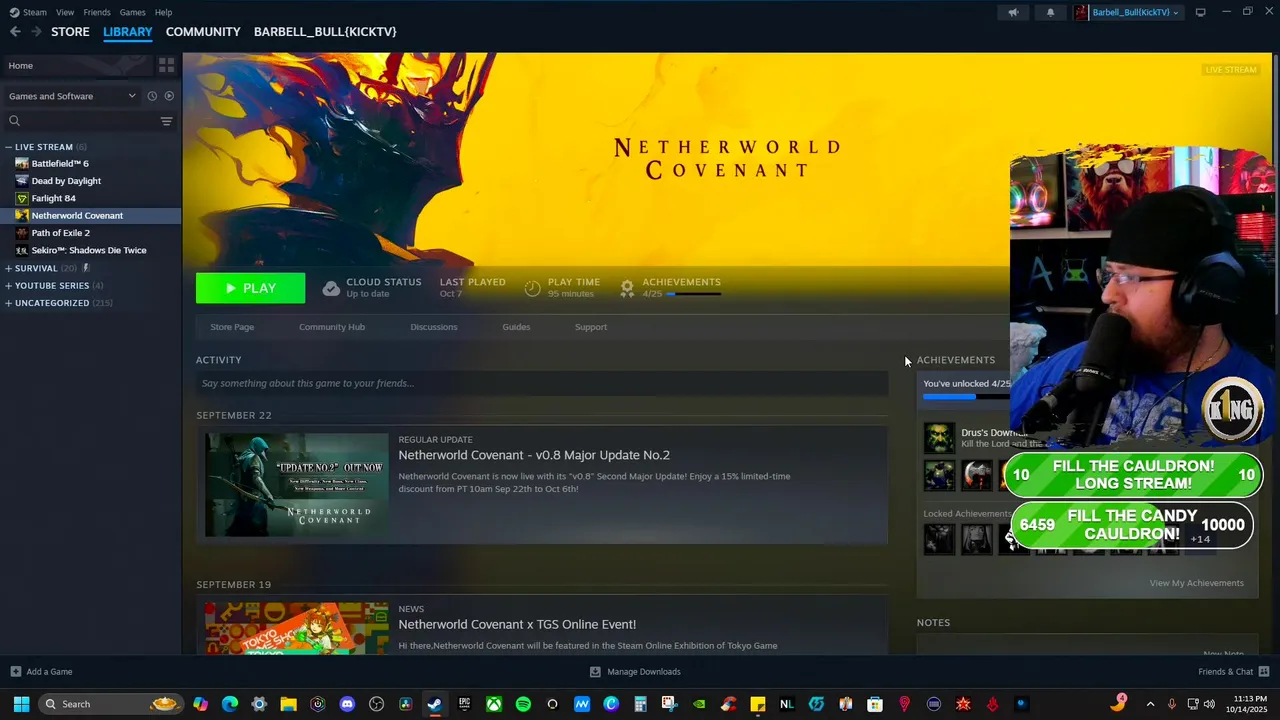Go forward with the navigation arrow
Screen dimensions: 1280x720
pyautogui.click(x=37, y=32)
